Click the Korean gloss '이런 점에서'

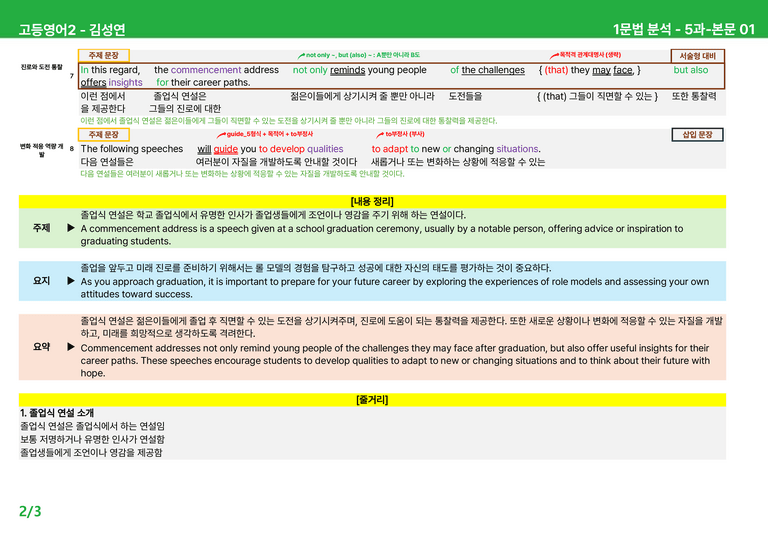[103, 96]
